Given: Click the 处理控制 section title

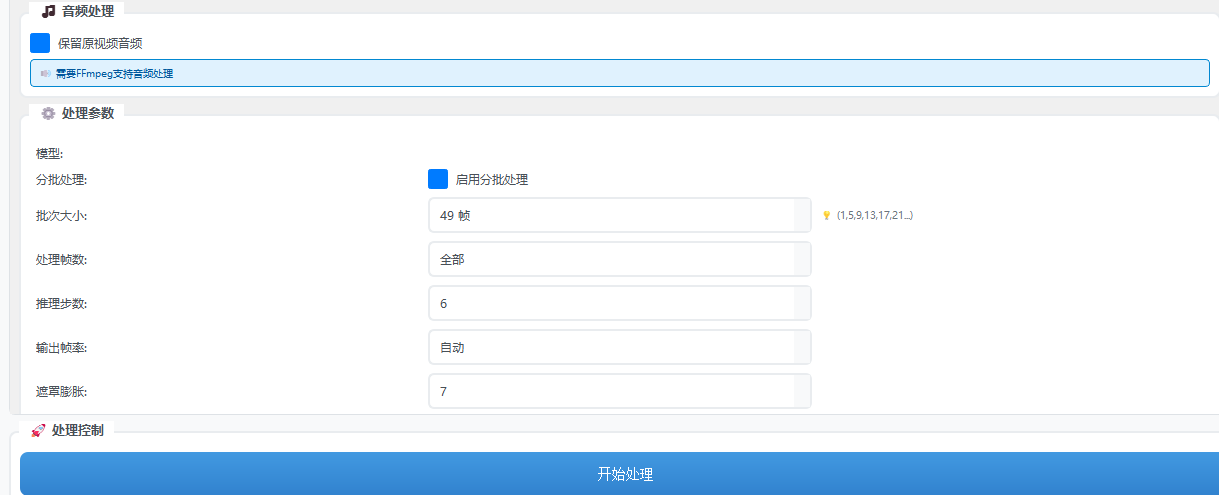Looking at the screenshot, I should click(x=77, y=430).
